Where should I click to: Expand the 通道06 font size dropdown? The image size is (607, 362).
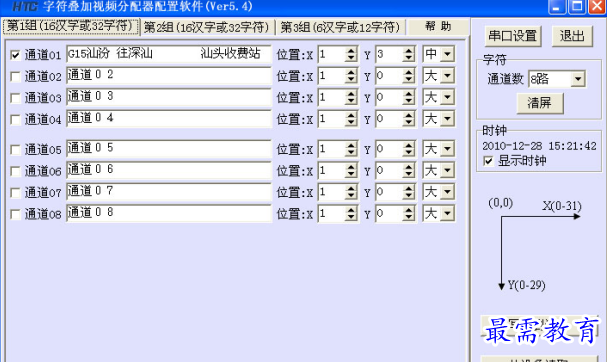[x=448, y=170]
